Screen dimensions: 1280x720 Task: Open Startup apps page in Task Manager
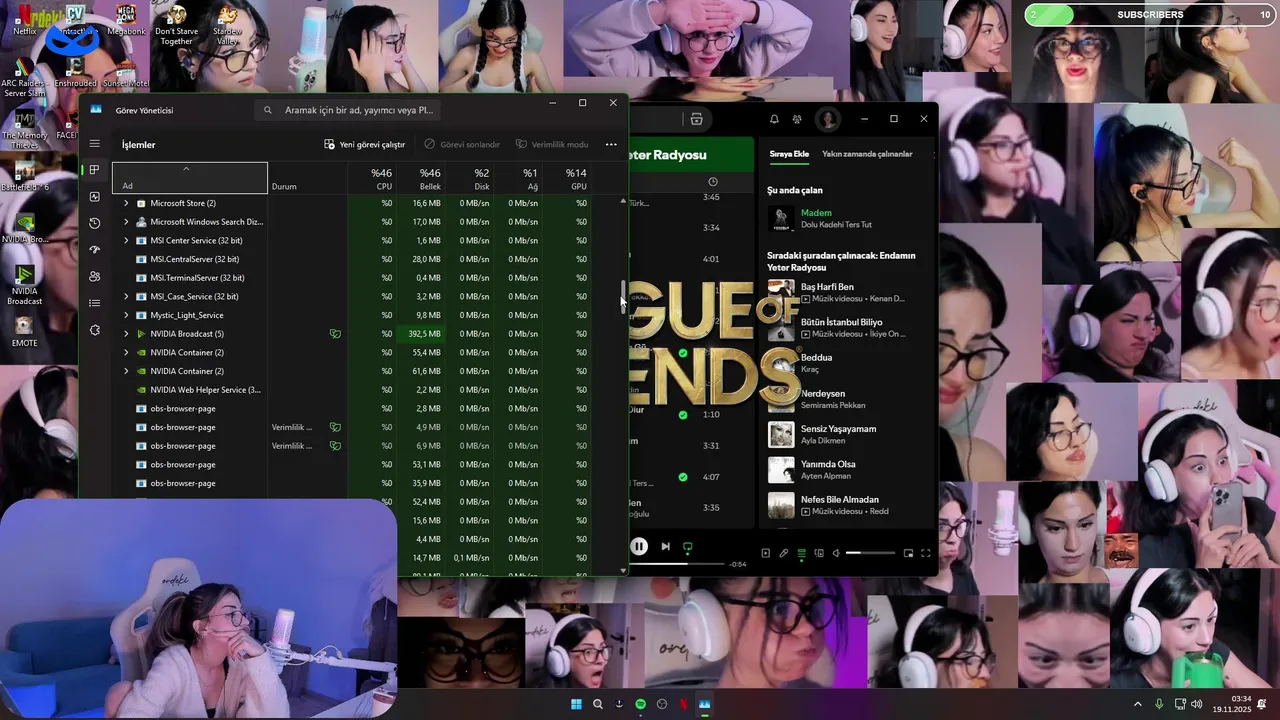pyautogui.click(x=94, y=250)
